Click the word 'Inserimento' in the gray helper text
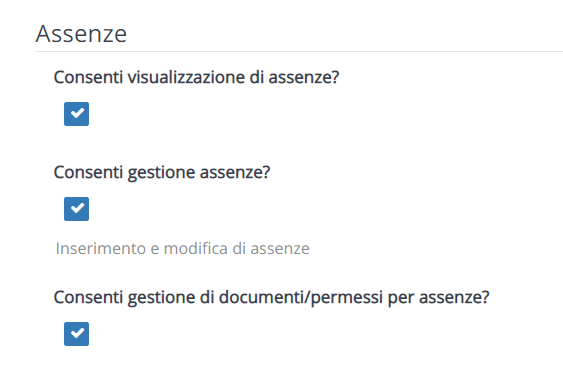Viewport: 563px width, 388px height. tap(101, 248)
